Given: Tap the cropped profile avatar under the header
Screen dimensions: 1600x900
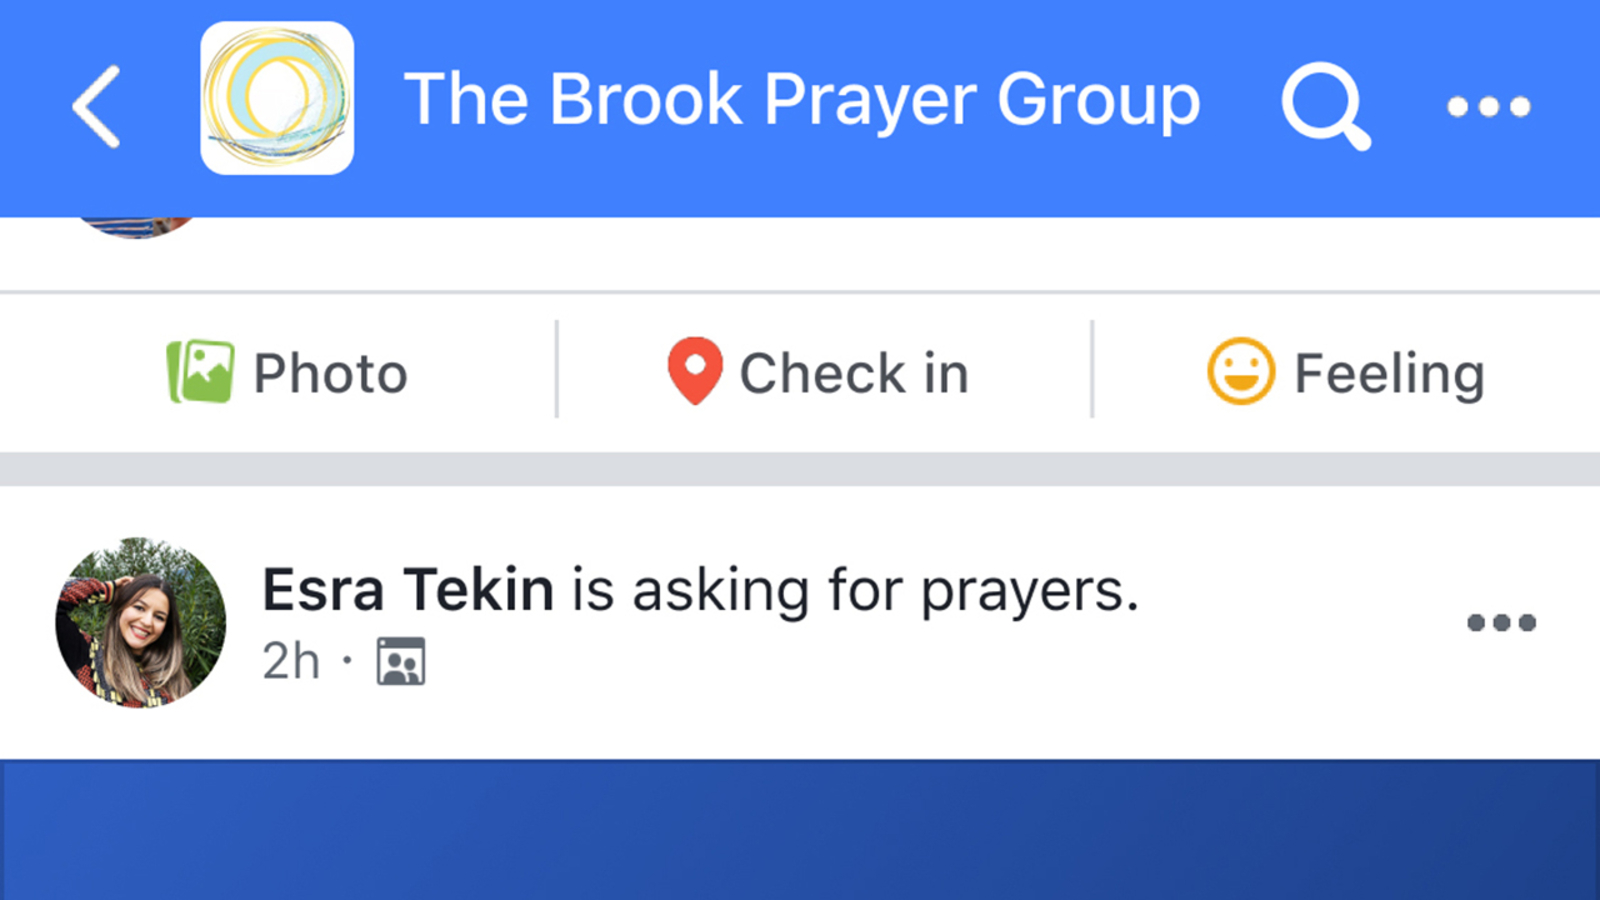Looking at the screenshot, I should (136, 226).
